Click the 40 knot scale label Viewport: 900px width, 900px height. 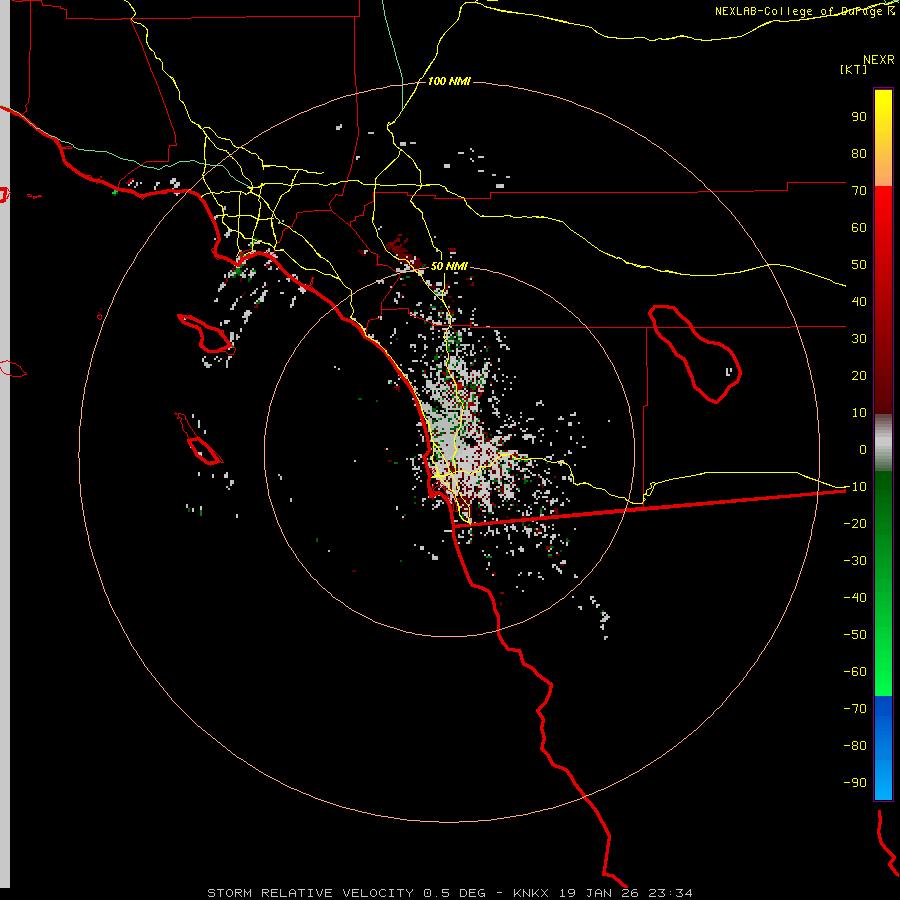tap(859, 301)
